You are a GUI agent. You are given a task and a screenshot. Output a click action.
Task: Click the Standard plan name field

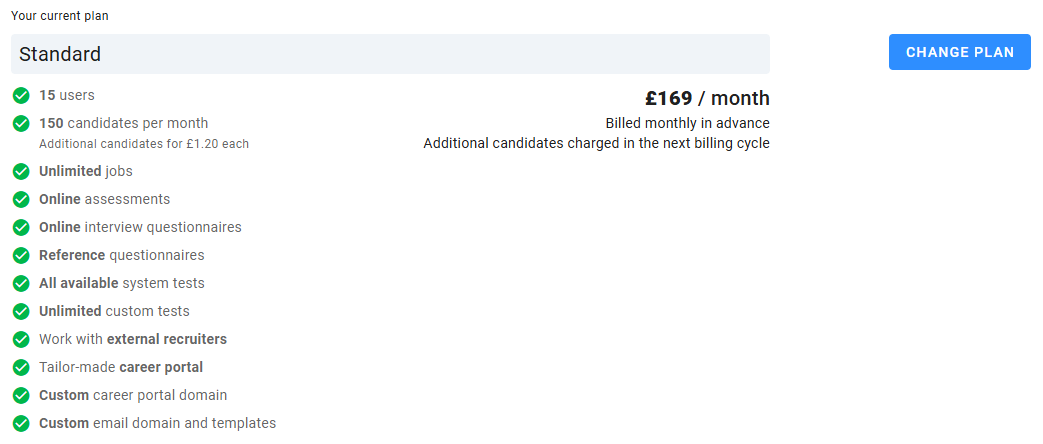(390, 54)
